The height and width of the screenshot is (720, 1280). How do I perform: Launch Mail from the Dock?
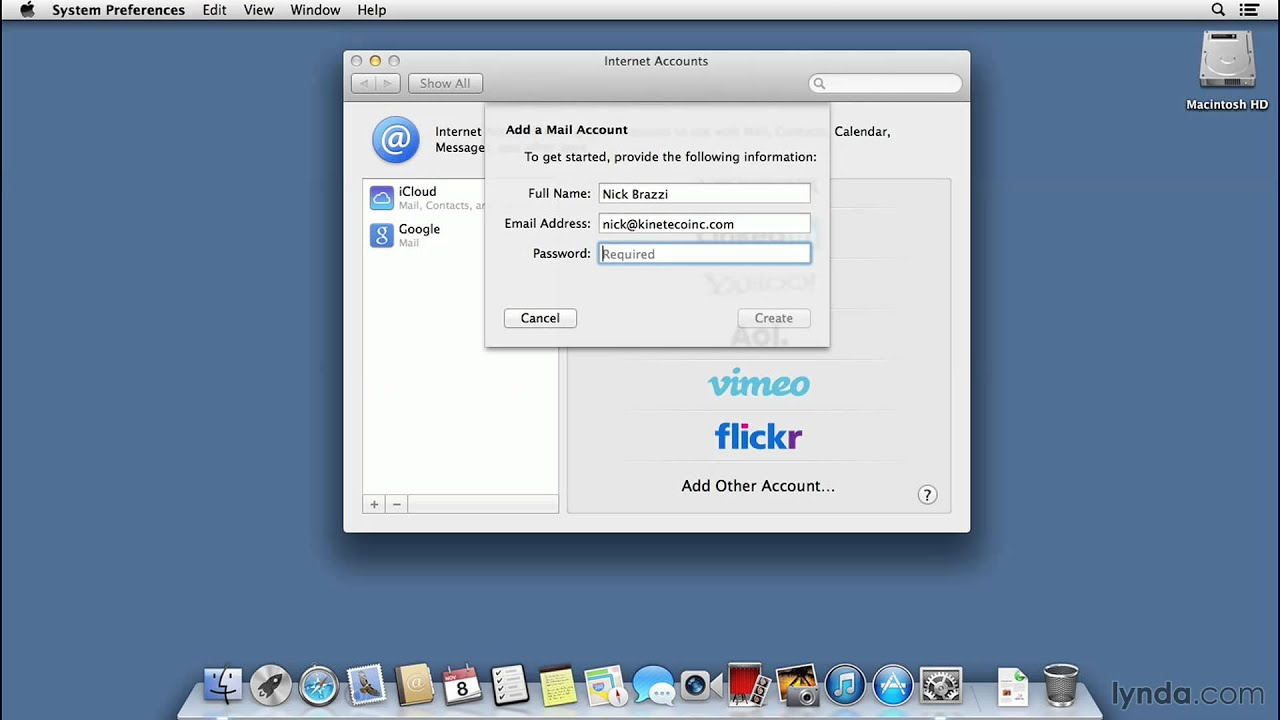(366, 686)
